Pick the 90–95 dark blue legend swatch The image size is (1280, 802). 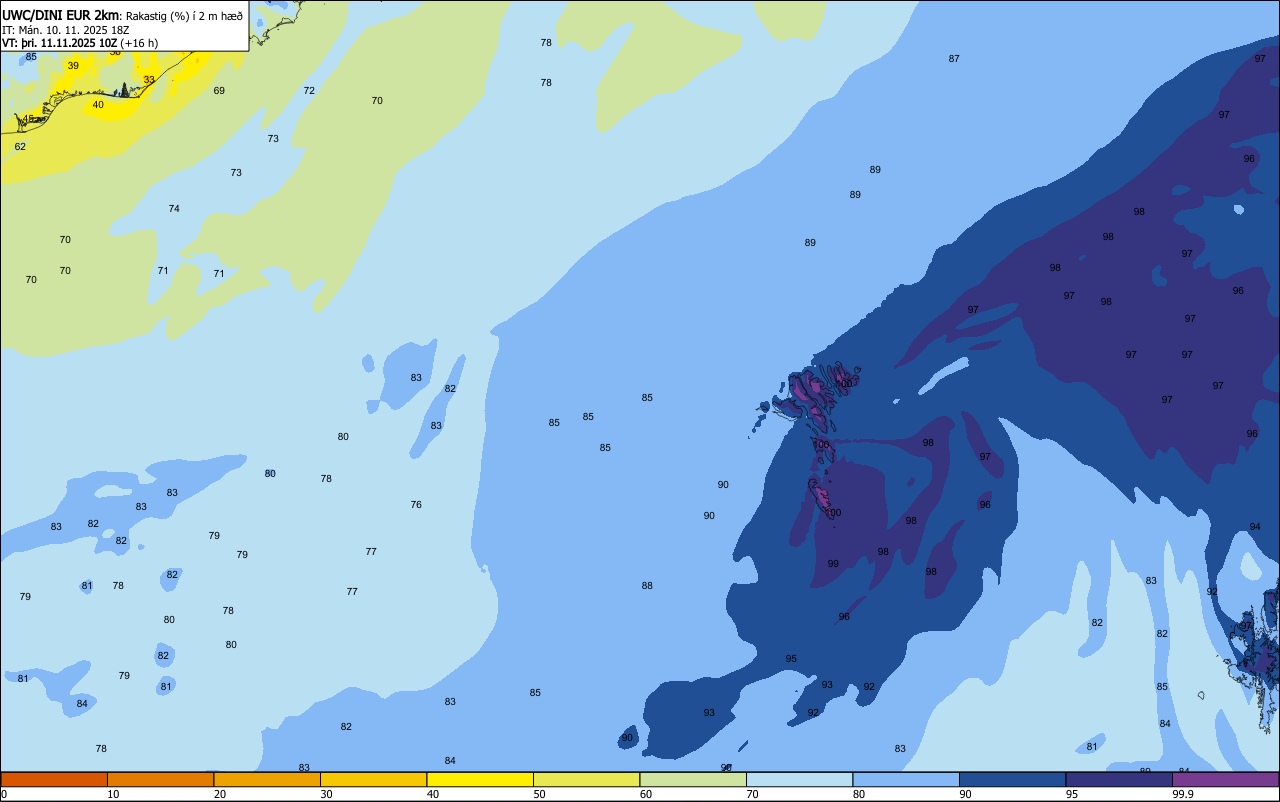coord(1012,779)
